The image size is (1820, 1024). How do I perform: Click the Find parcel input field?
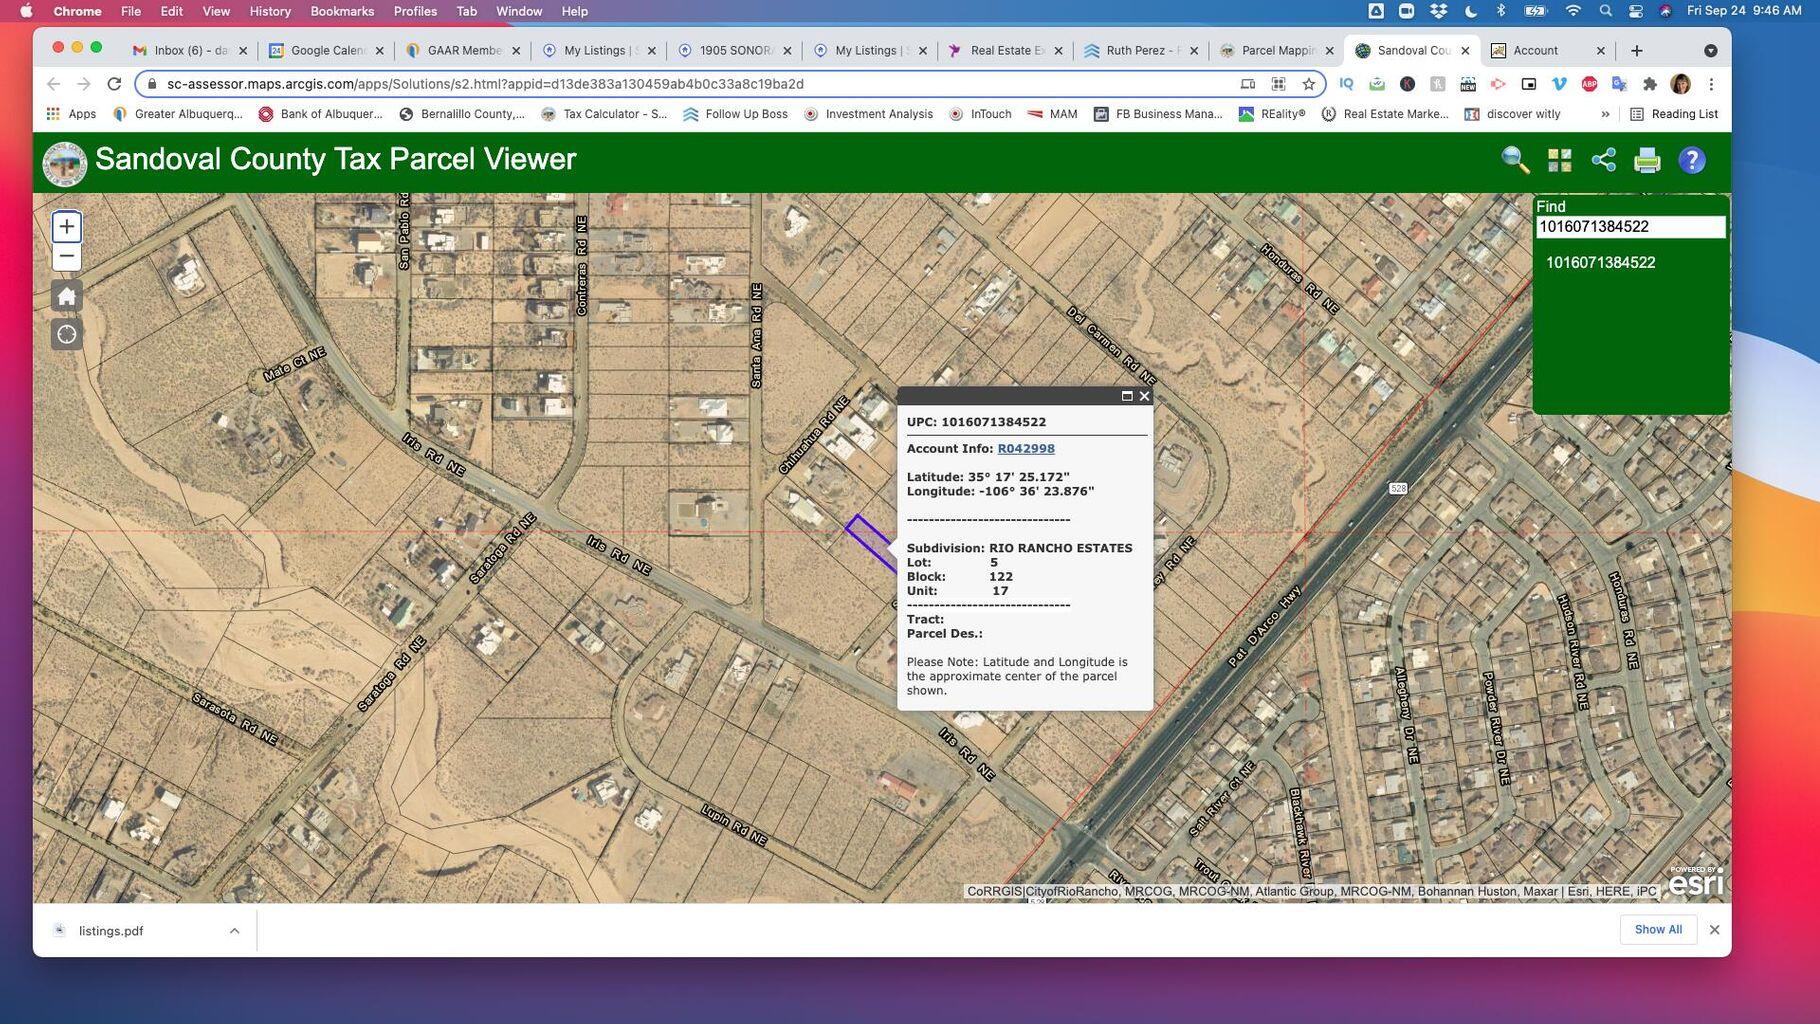1630,227
